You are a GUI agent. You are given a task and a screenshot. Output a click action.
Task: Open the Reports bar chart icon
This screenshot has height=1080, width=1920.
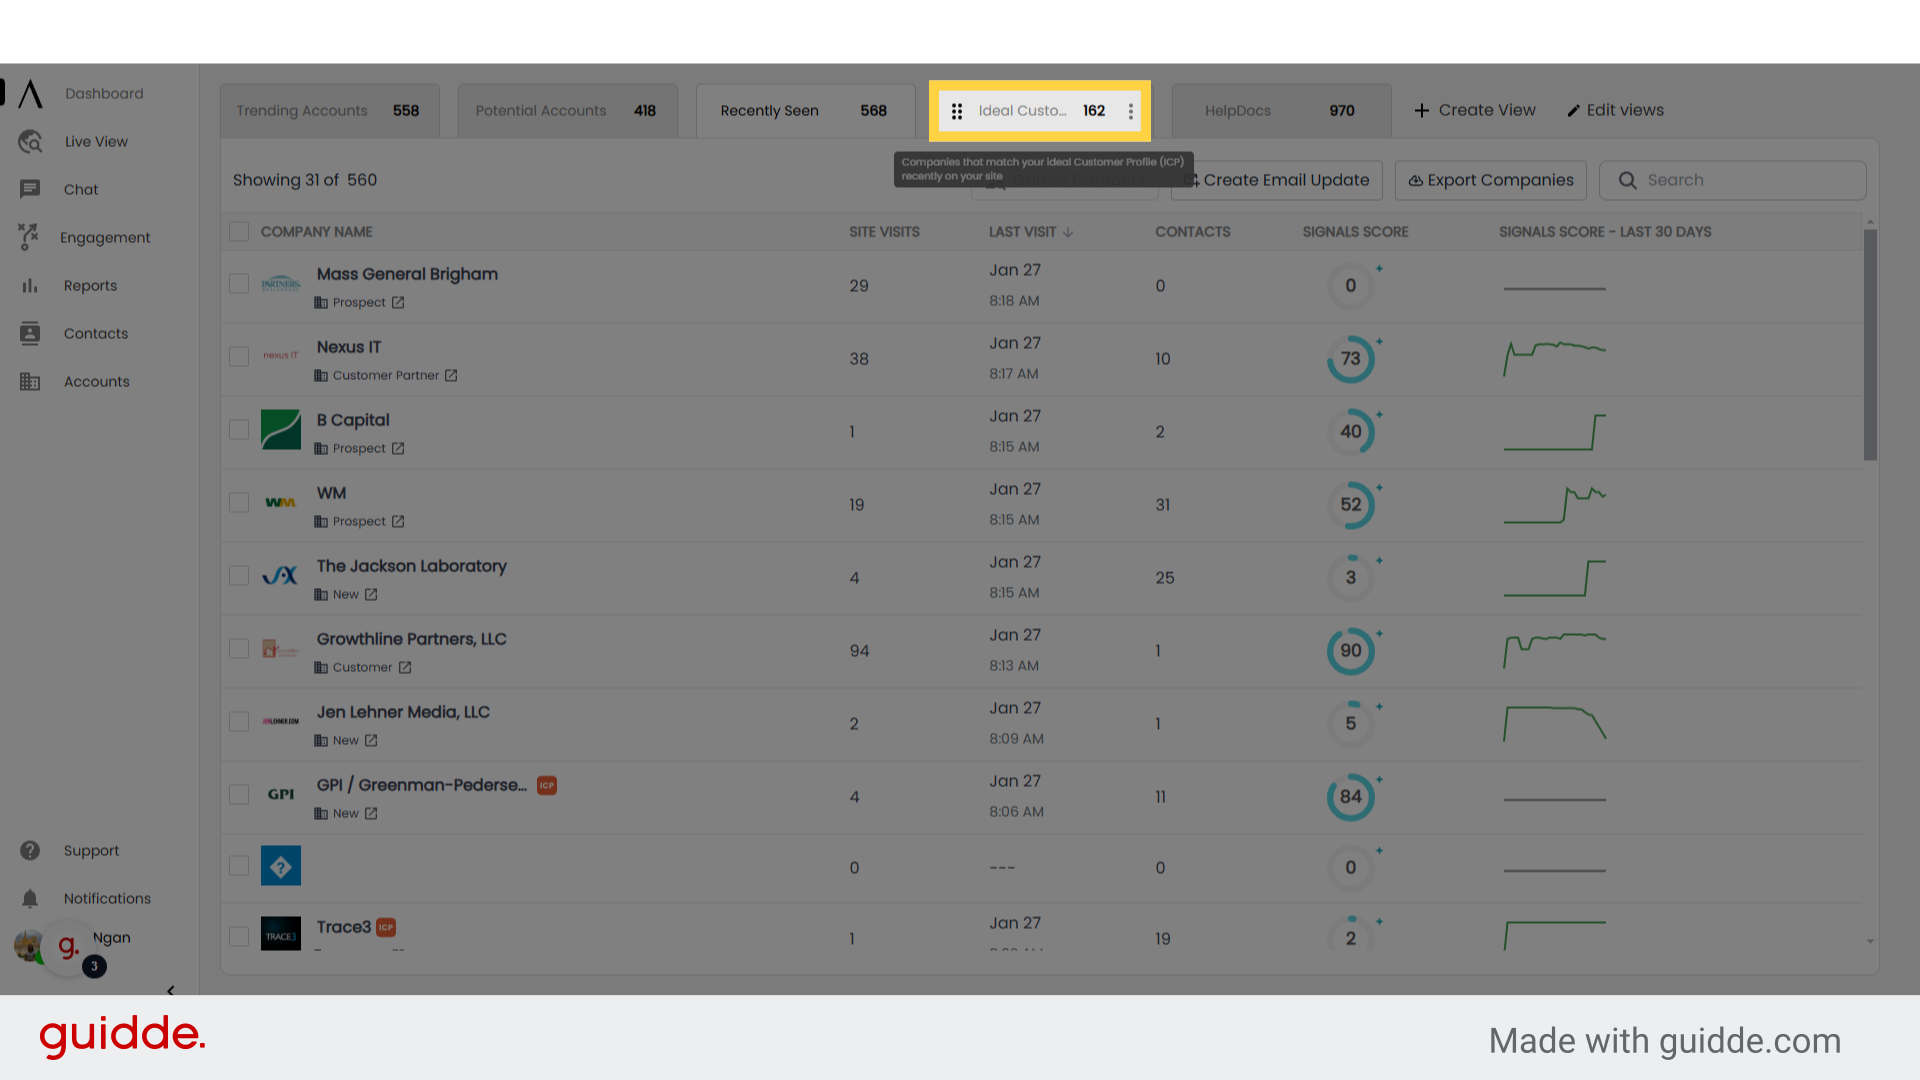(30, 285)
